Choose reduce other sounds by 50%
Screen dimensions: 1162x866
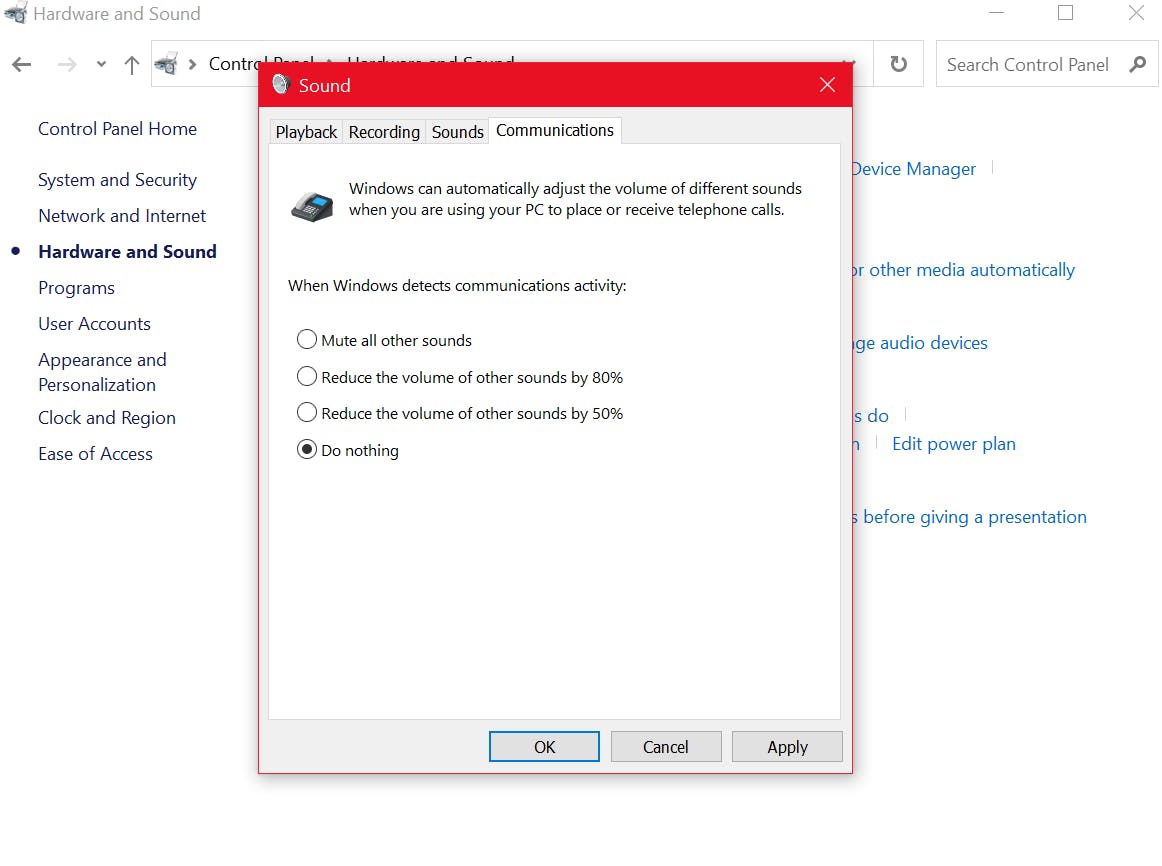tap(459, 413)
